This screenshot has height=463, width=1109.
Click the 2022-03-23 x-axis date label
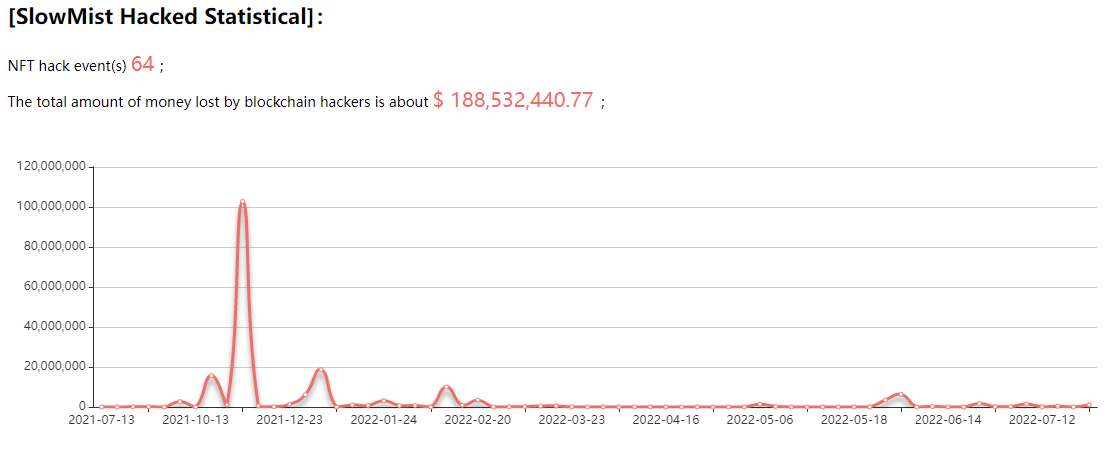pos(571,420)
